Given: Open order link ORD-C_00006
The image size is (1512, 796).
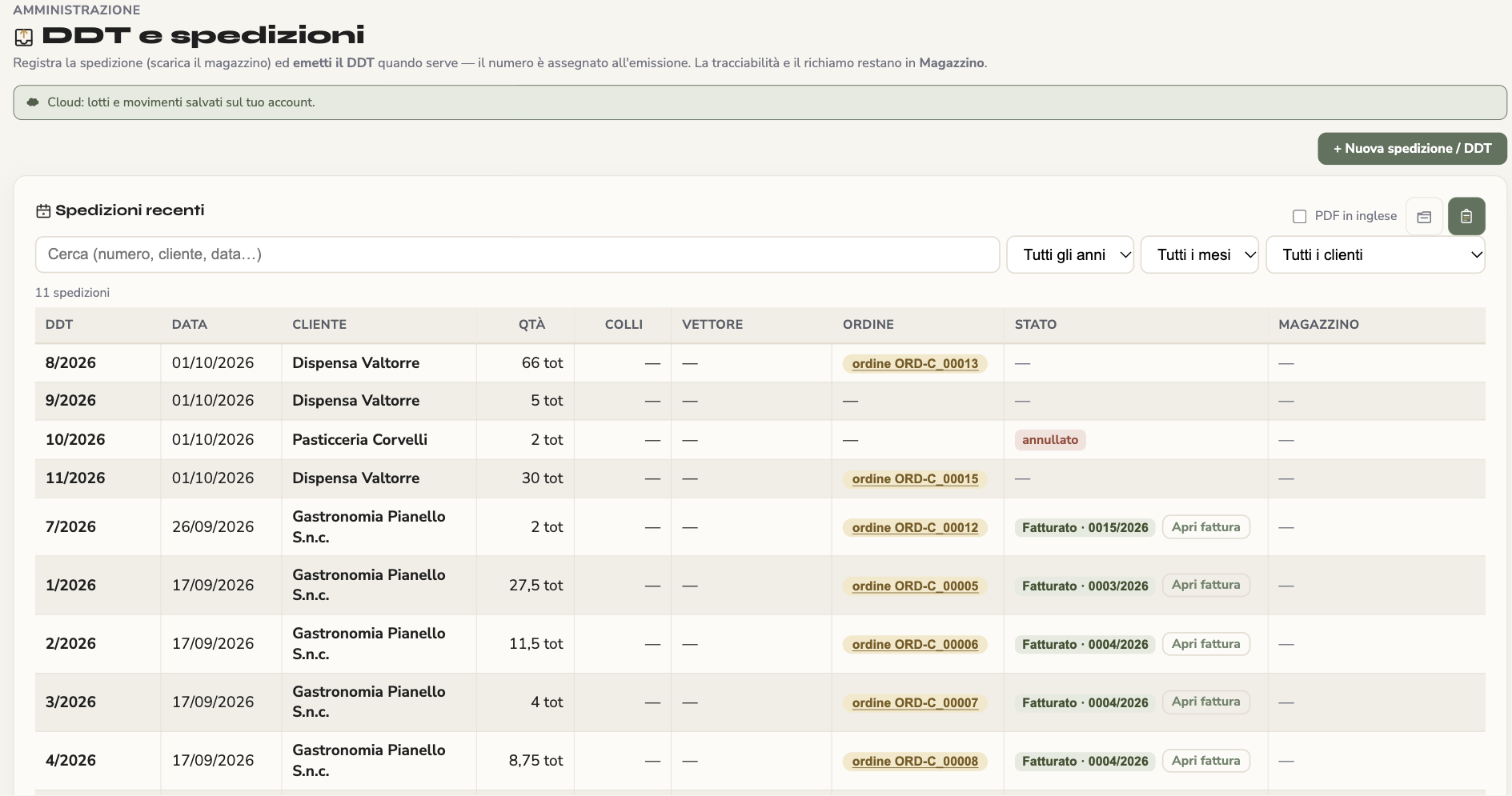Looking at the screenshot, I should (915, 645).
